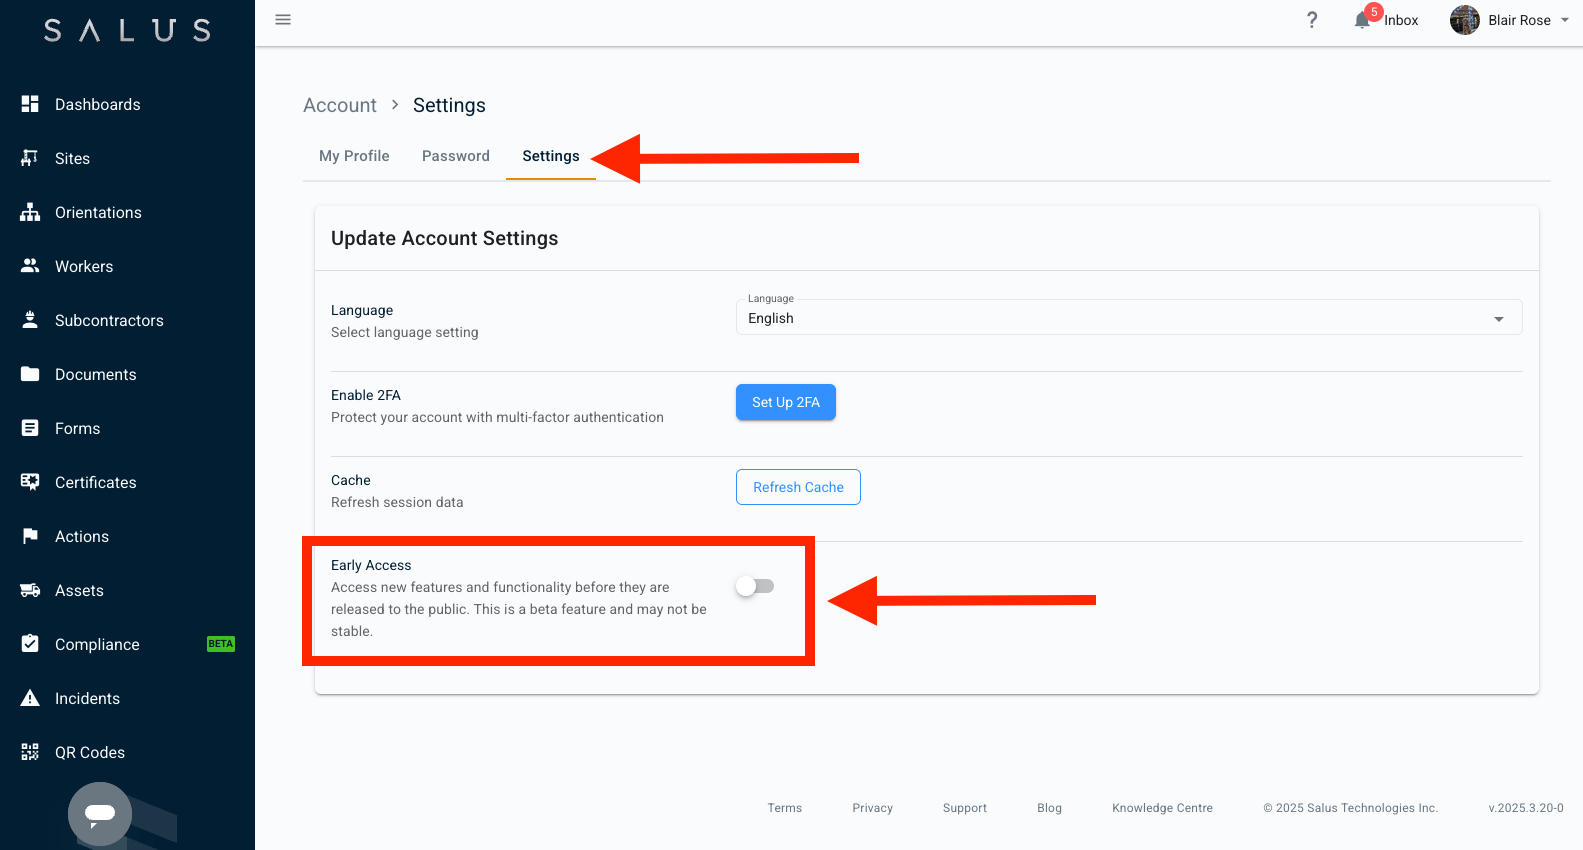Open Compliance in the sidebar
This screenshot has height=850, width=1583.
(x=97, y=644)
